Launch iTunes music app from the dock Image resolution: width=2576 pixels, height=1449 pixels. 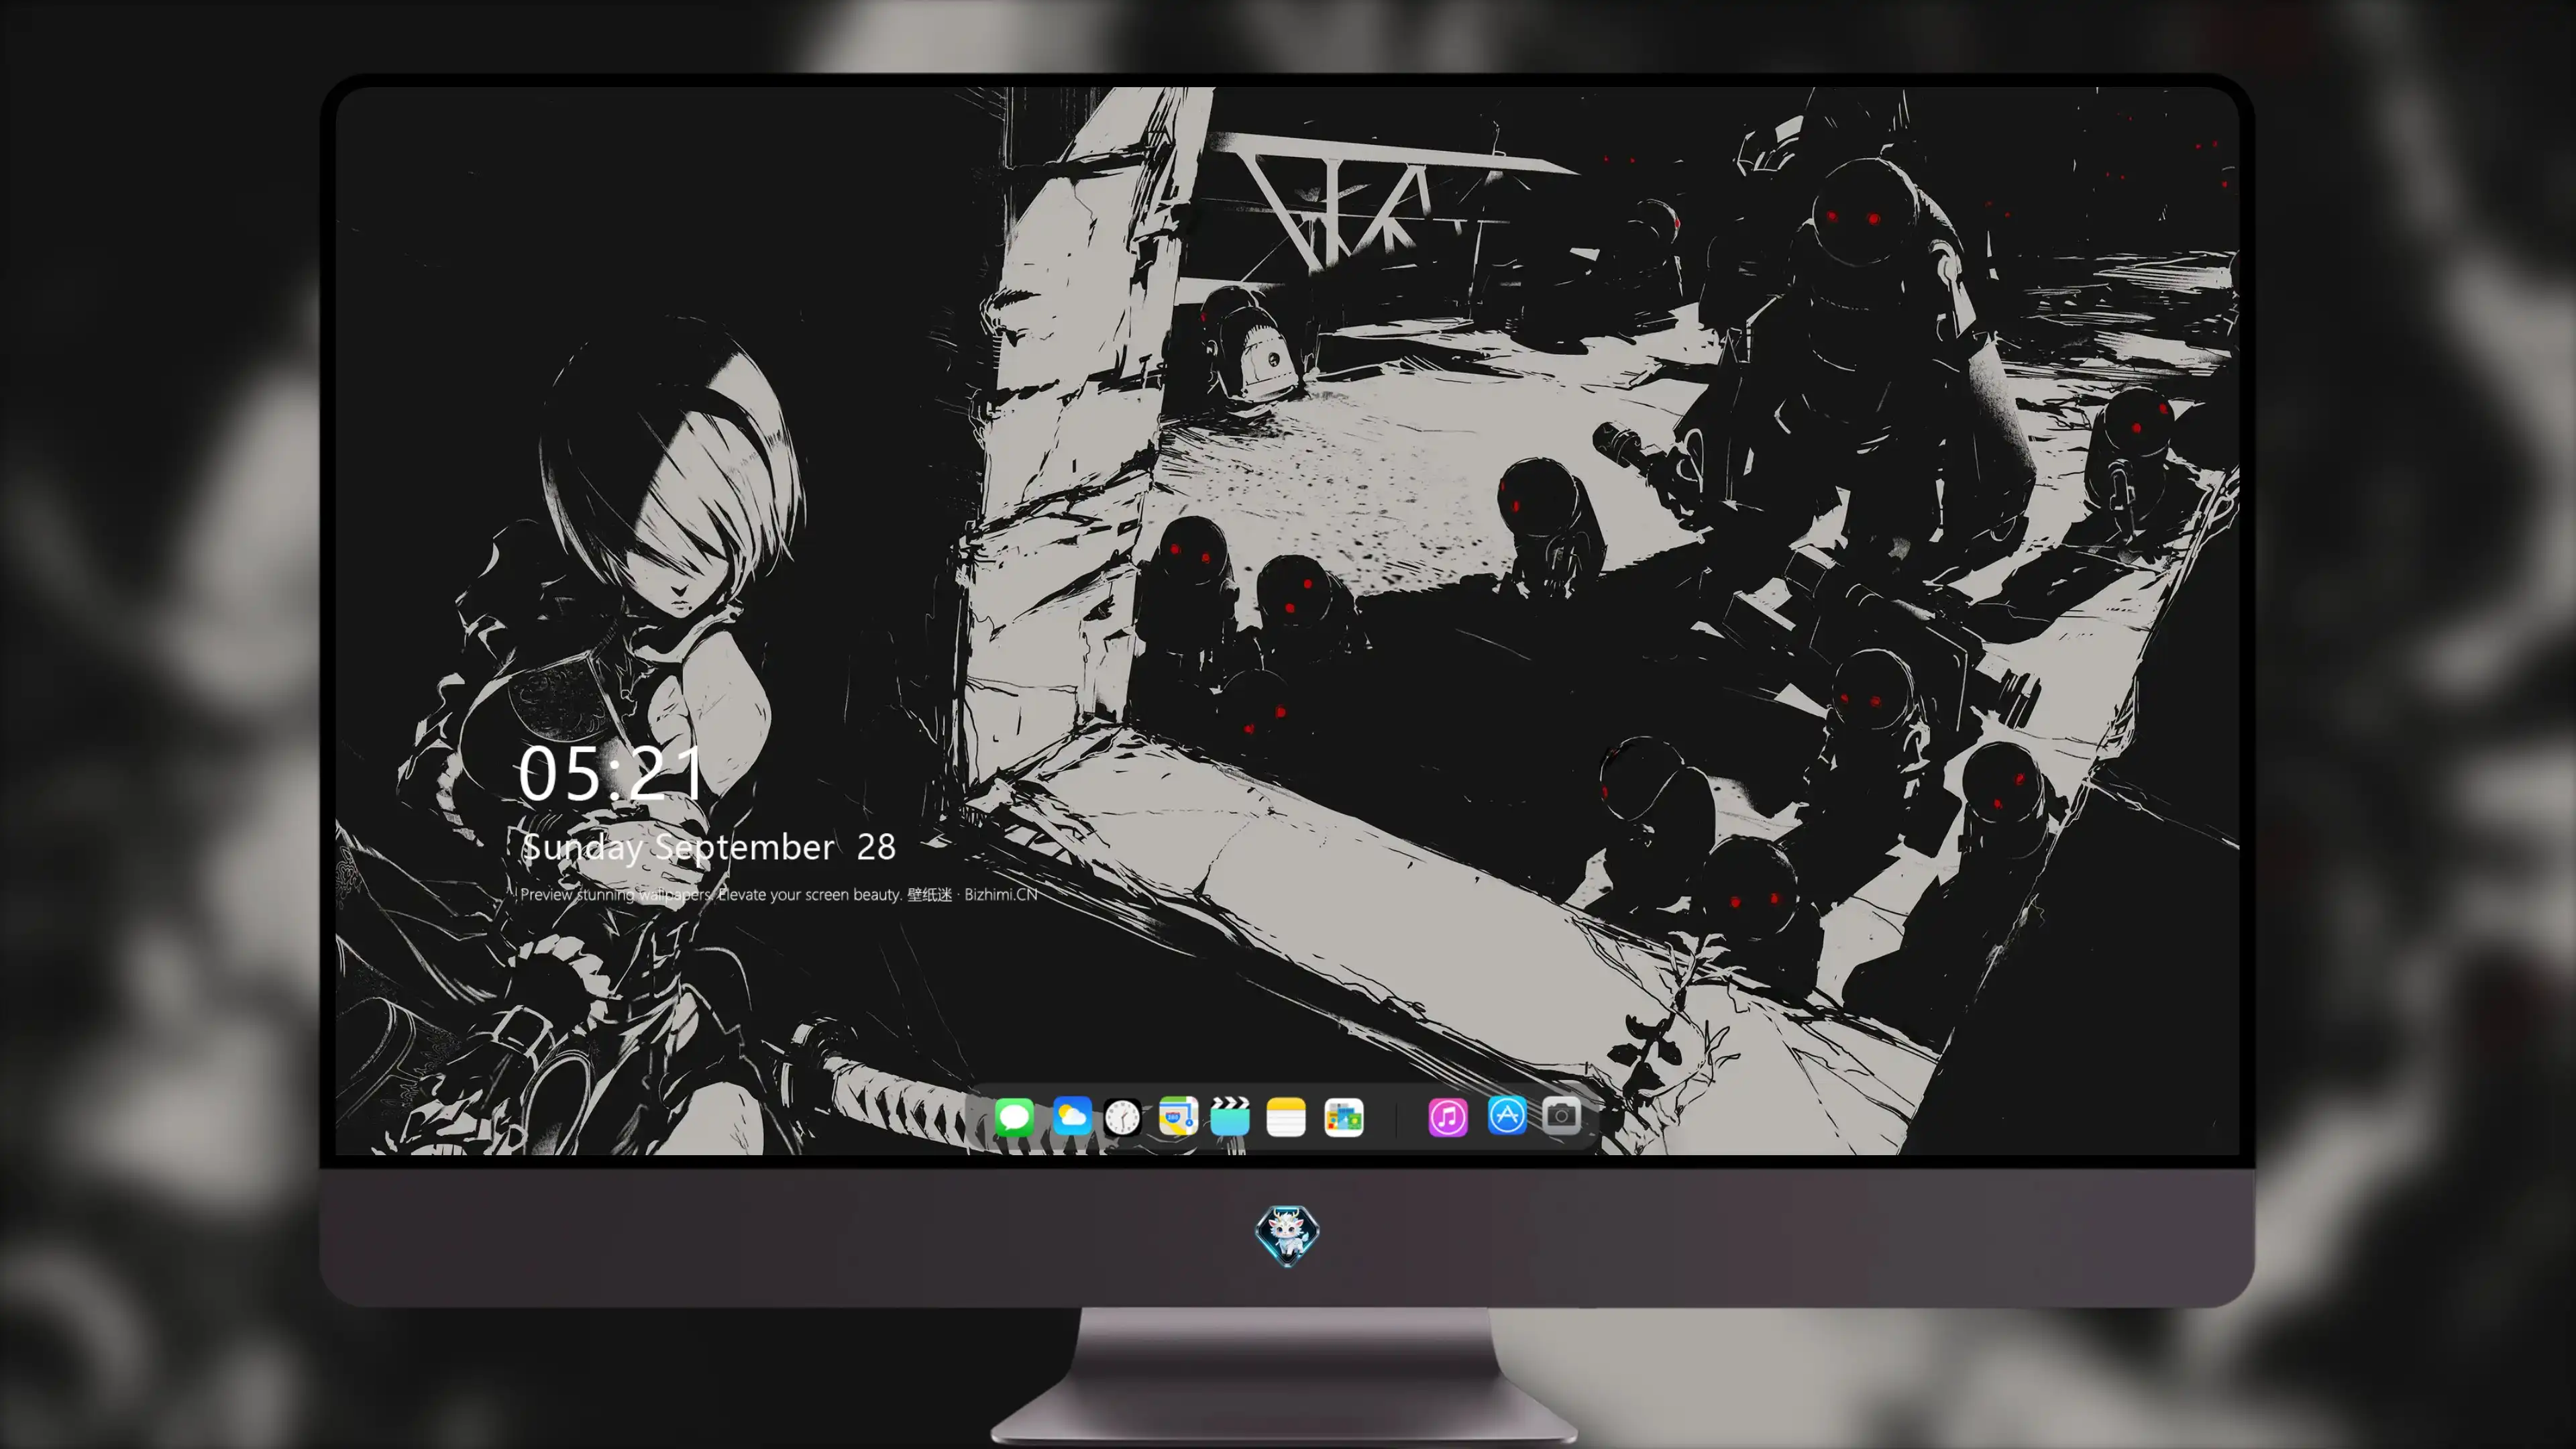(x=1448, y=1117)
